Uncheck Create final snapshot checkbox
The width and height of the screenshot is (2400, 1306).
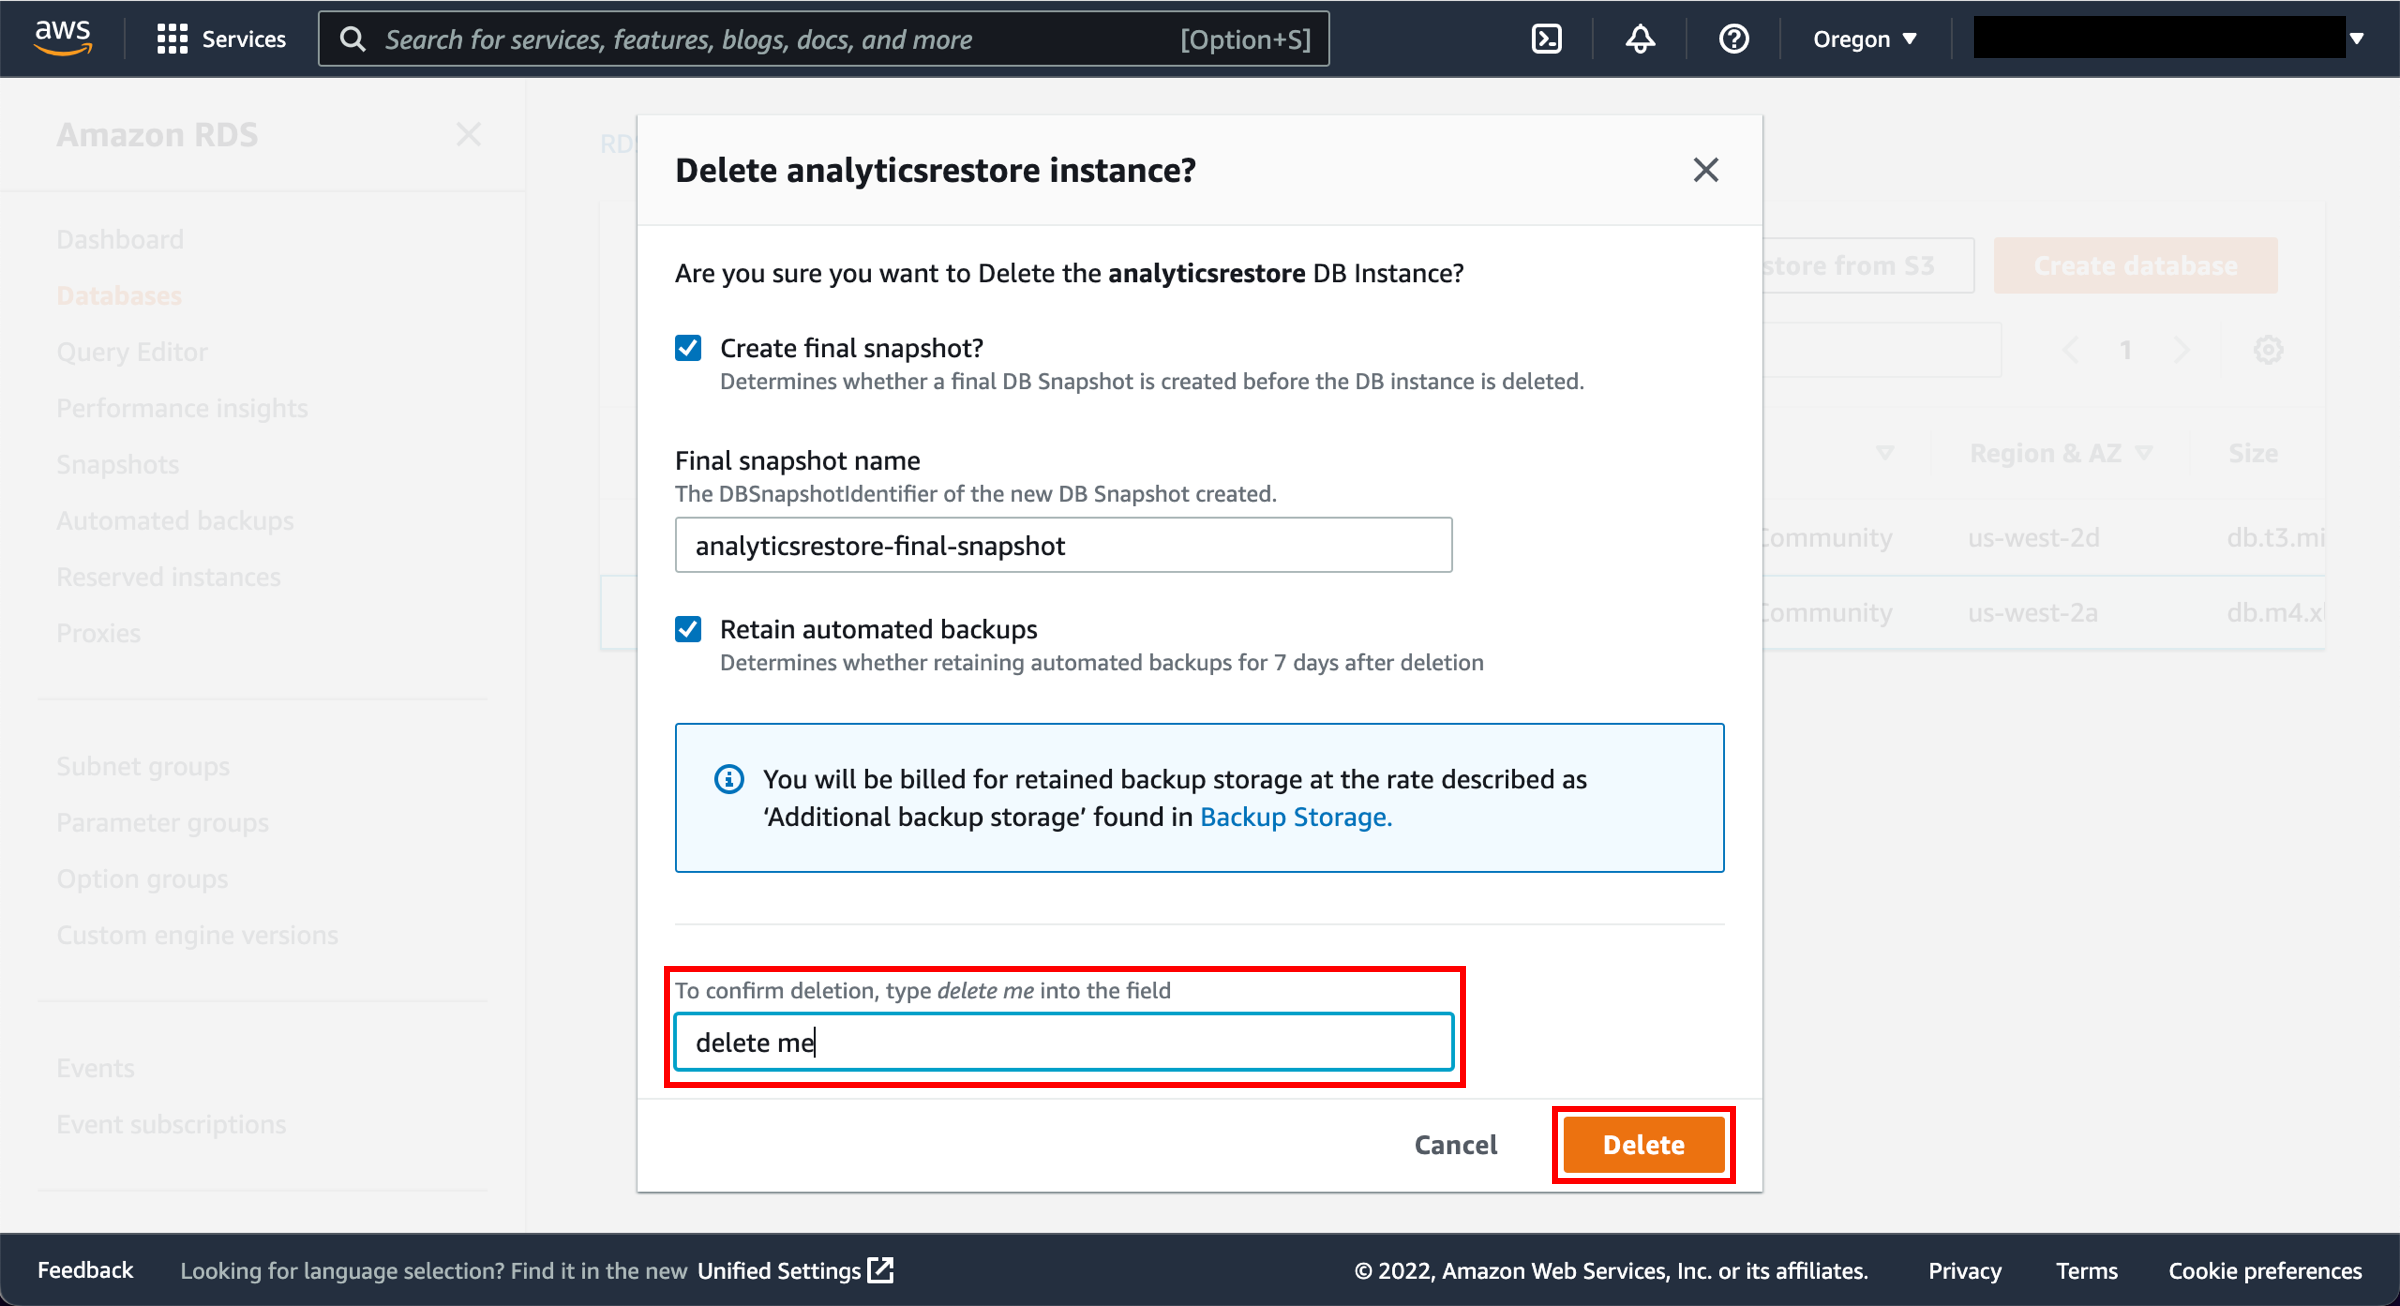(688, 348)
